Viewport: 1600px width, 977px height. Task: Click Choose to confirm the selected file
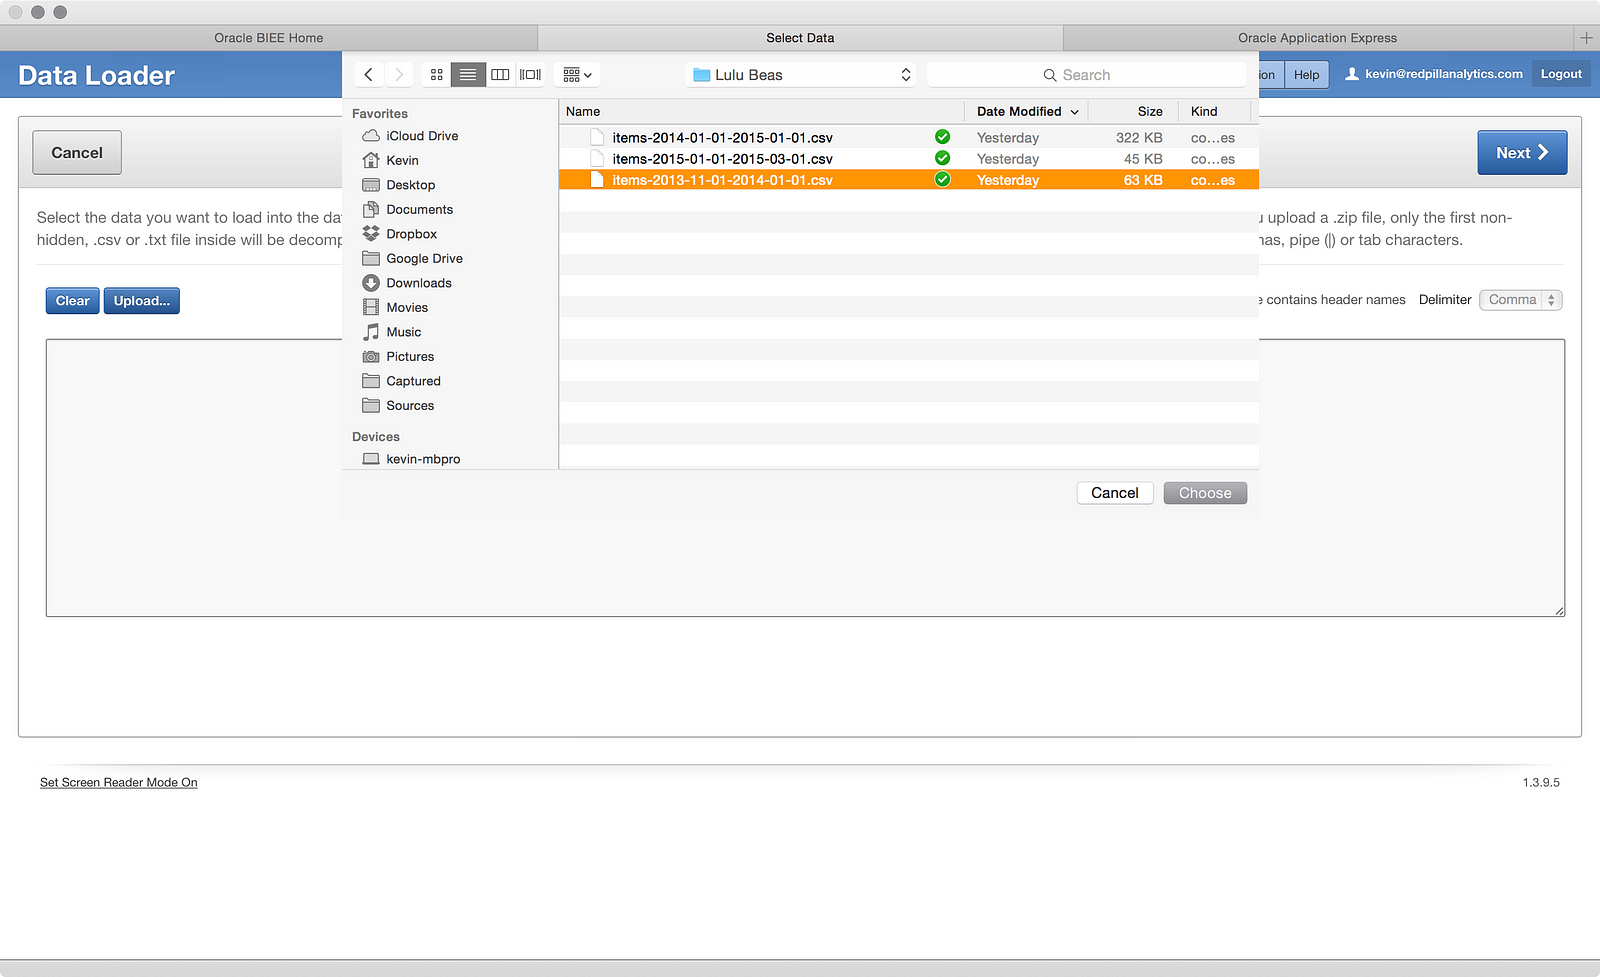pyautogui.click(x=1205, y=493)
